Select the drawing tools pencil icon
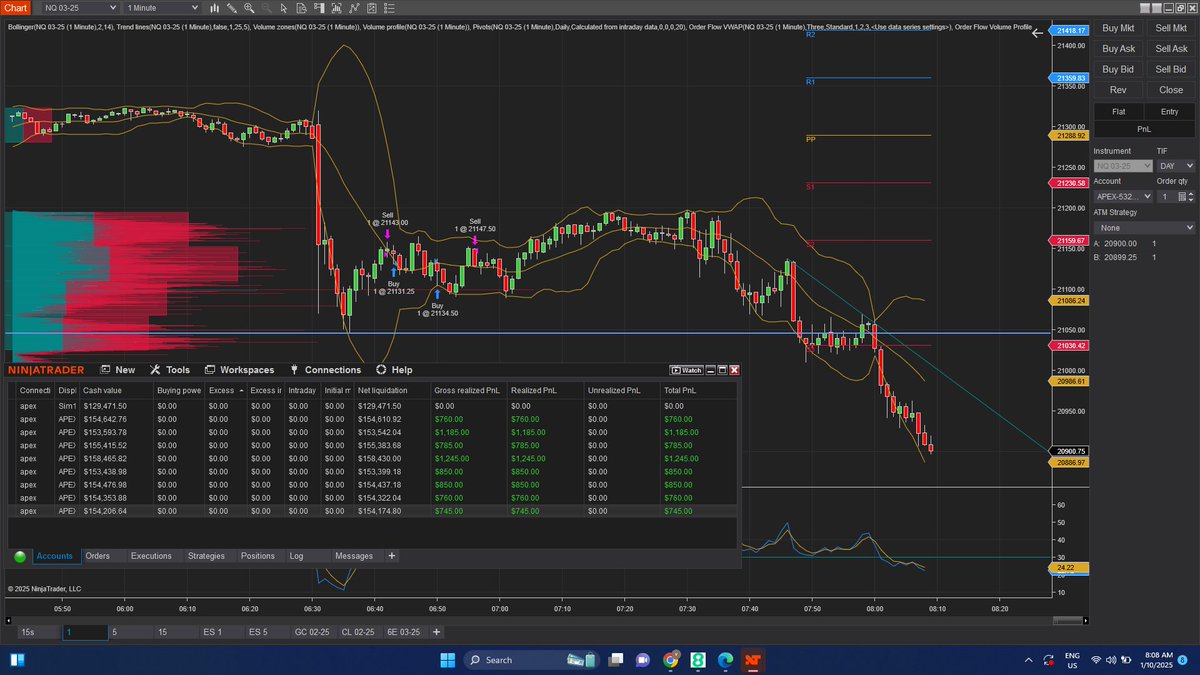The height and width of the screenshot is (675, 1200). tap(232, 8)
